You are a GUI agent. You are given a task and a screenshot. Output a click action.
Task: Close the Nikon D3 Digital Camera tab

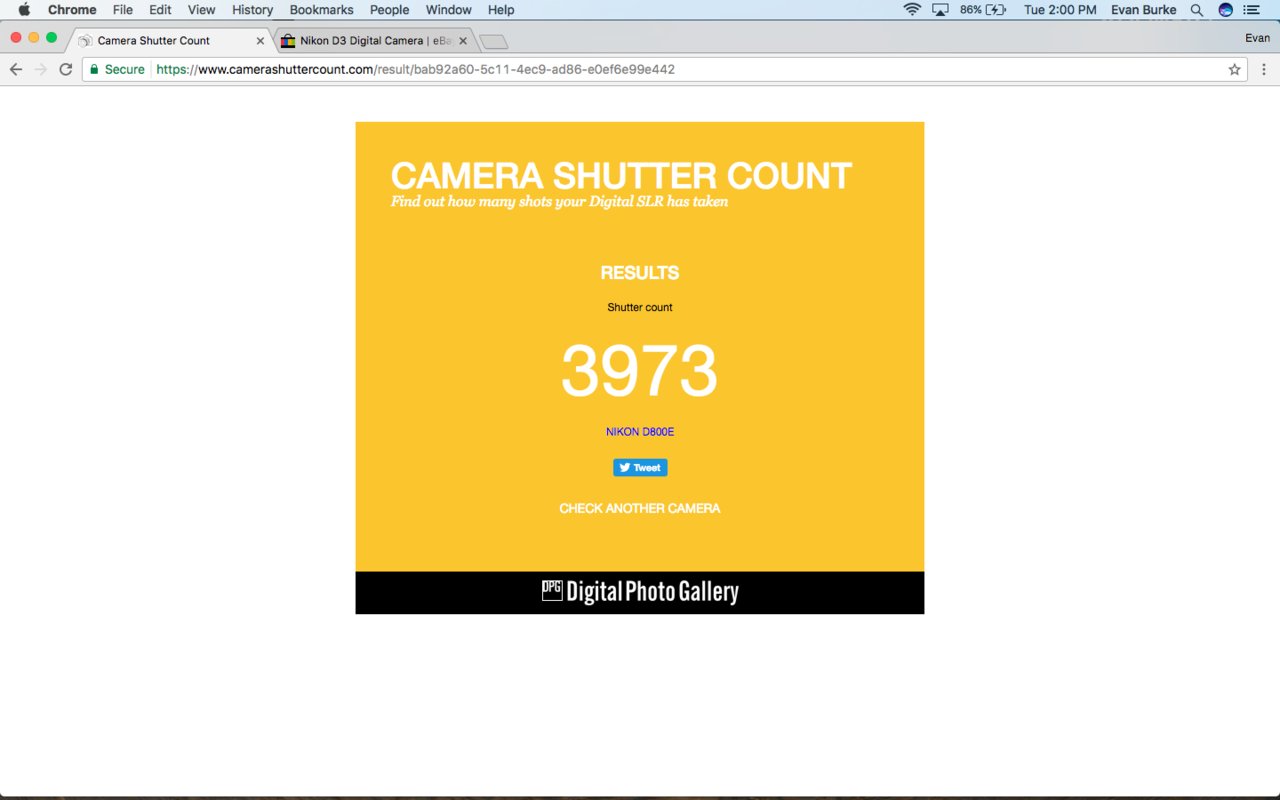click(463, 41)
